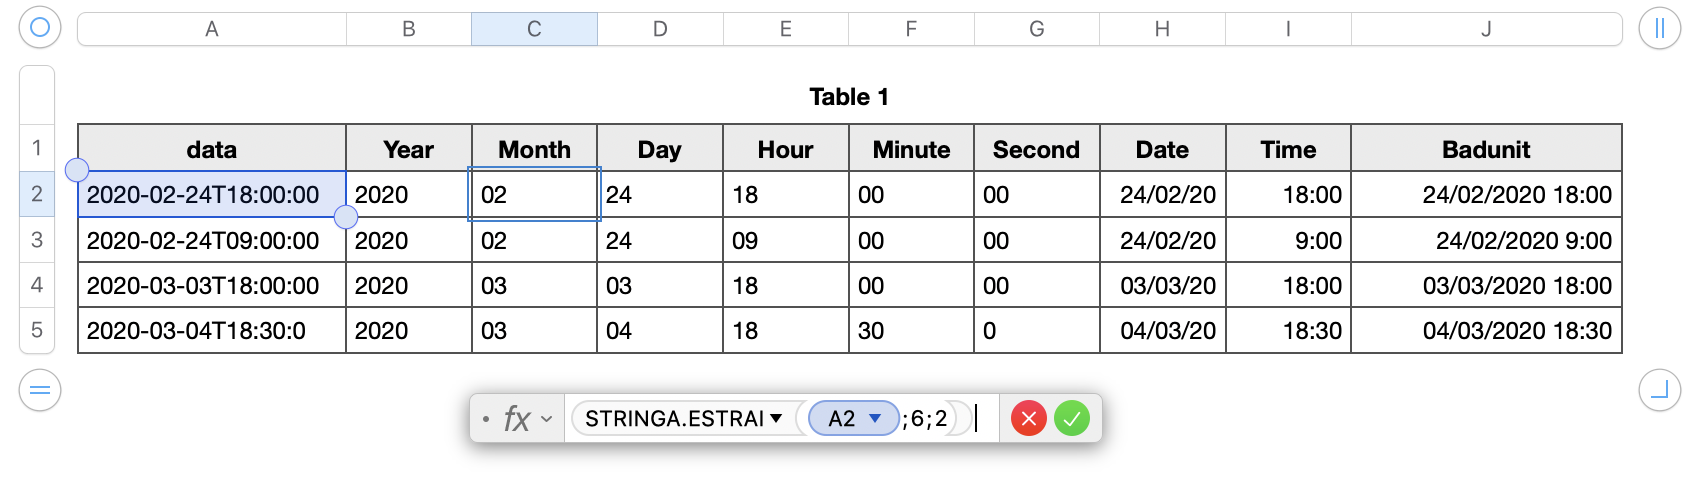Viewport: 1702px width, 478px height.
Task: Select row 2 header
Action: [37, 194]
